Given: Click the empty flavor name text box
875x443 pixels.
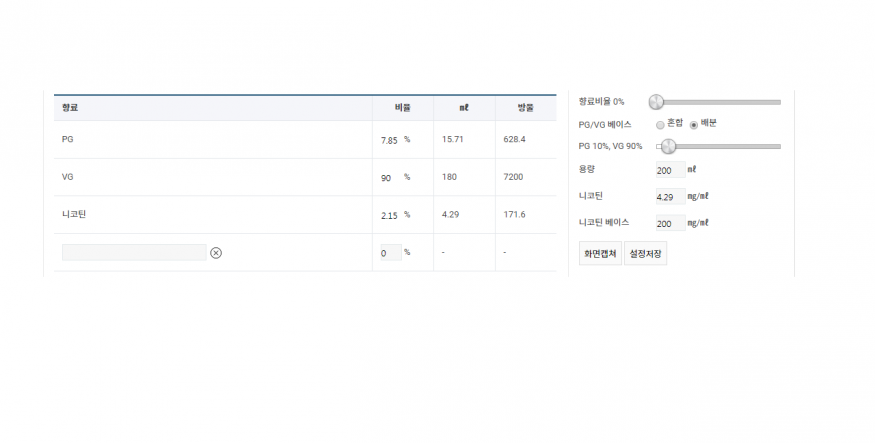Looking at the screenshot, I should 134,253.
